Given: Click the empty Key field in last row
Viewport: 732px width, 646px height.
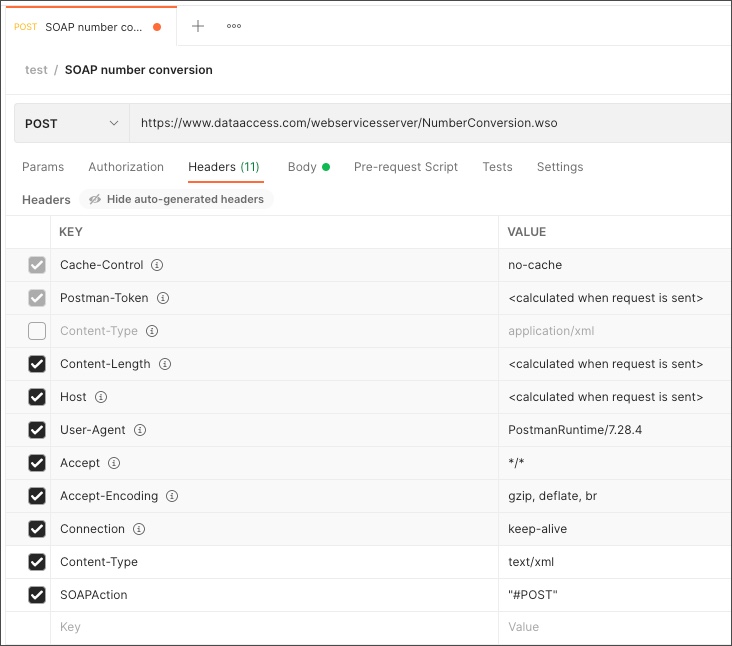Looking at the screenshot, I should click(x=270, y=627).
